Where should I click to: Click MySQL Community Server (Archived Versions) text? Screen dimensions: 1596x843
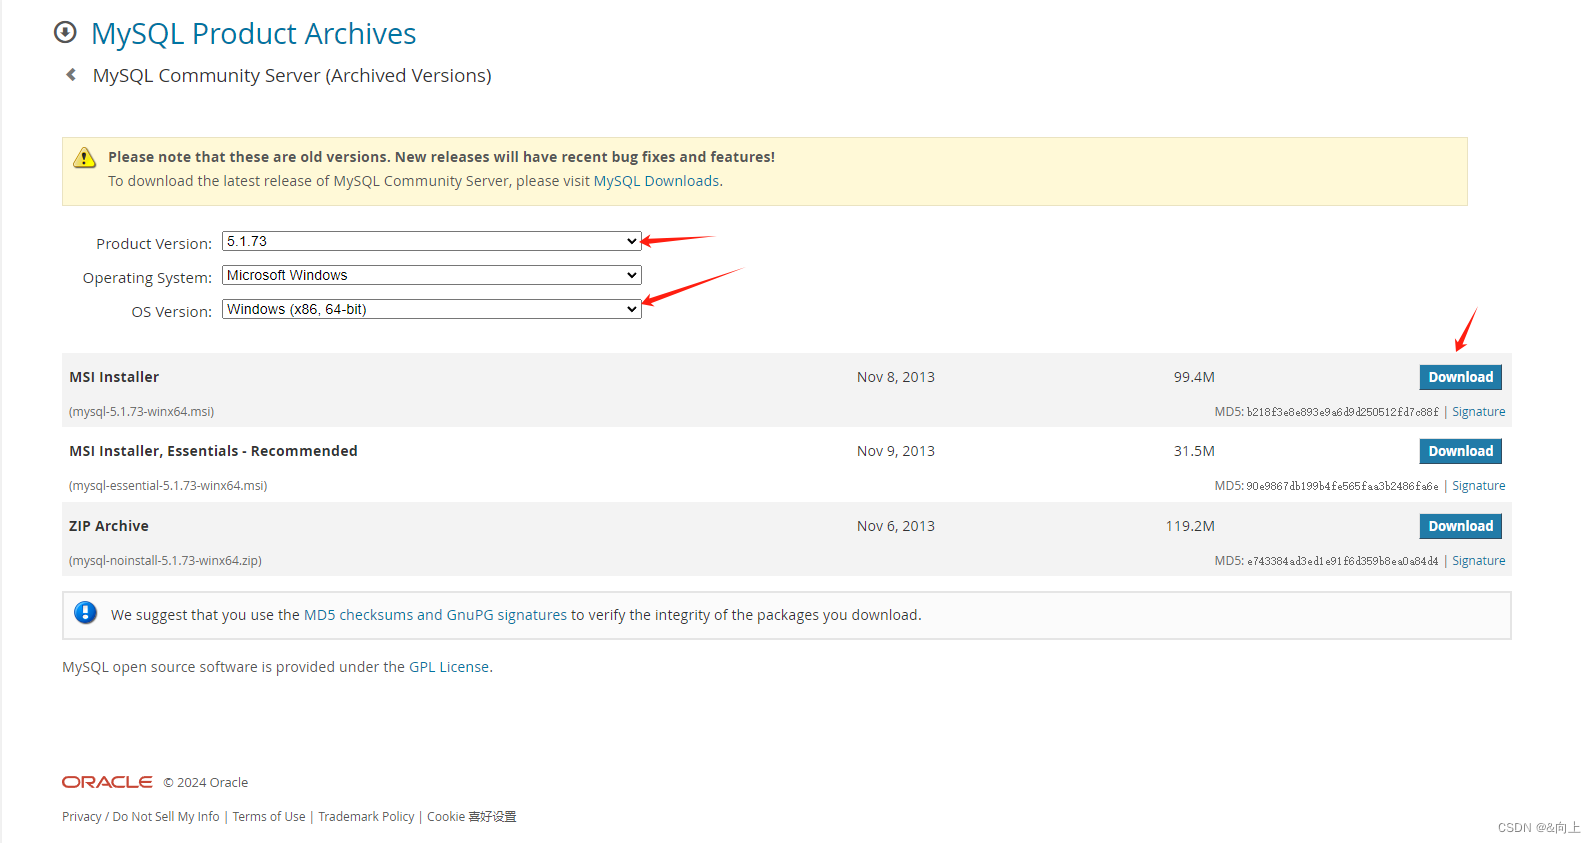coord(292,76)
